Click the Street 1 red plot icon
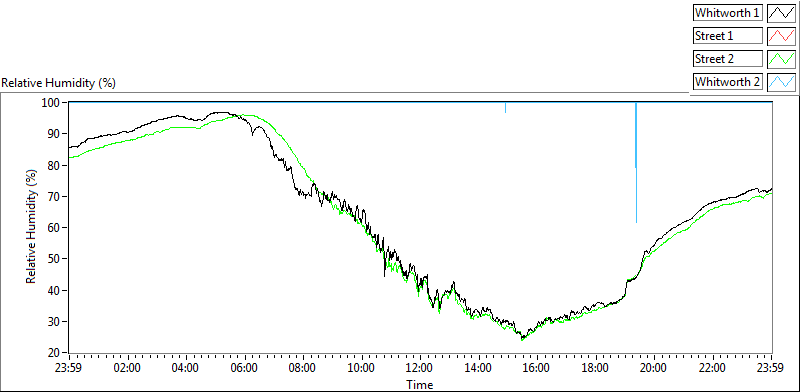The width and height of the screenshot is (800, 392). [781, 36]
